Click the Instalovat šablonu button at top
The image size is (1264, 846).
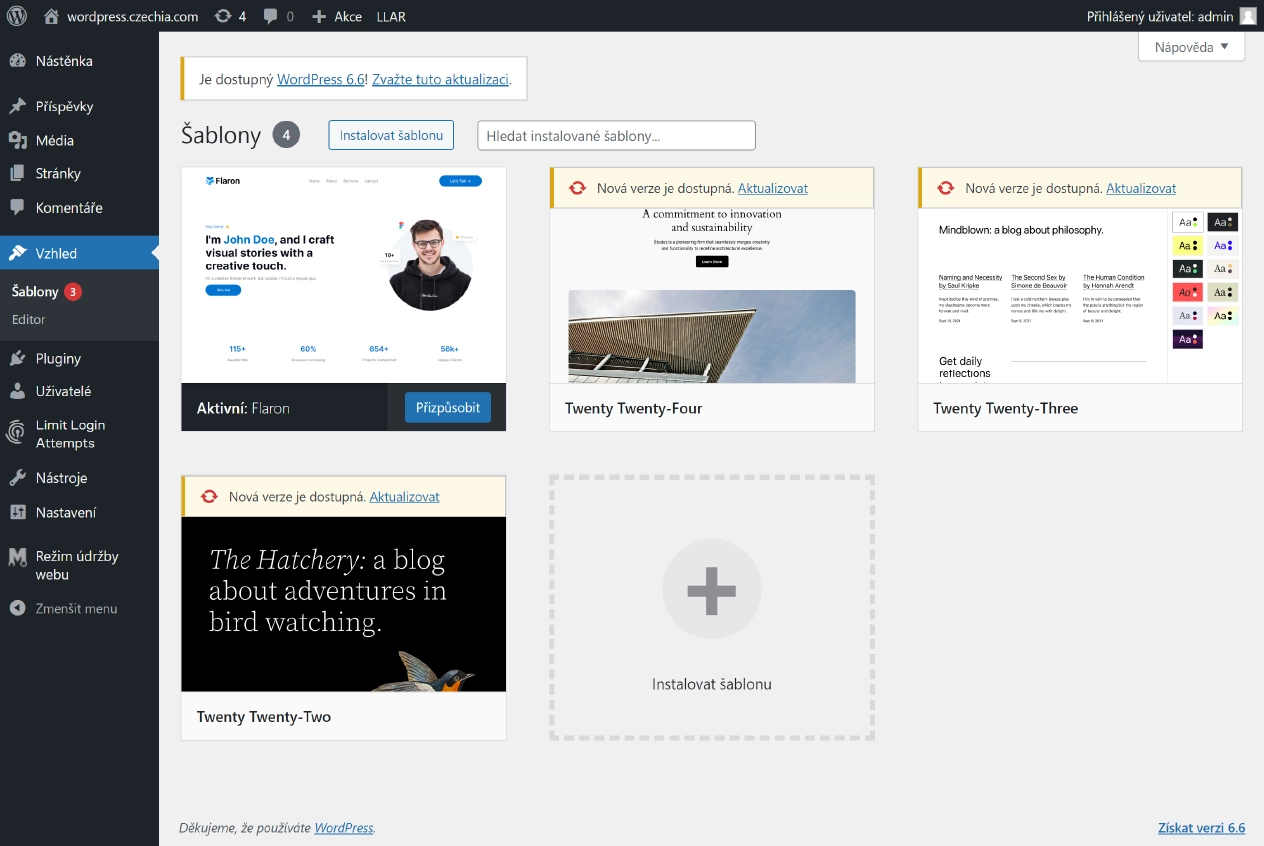[x=391, y=135]
